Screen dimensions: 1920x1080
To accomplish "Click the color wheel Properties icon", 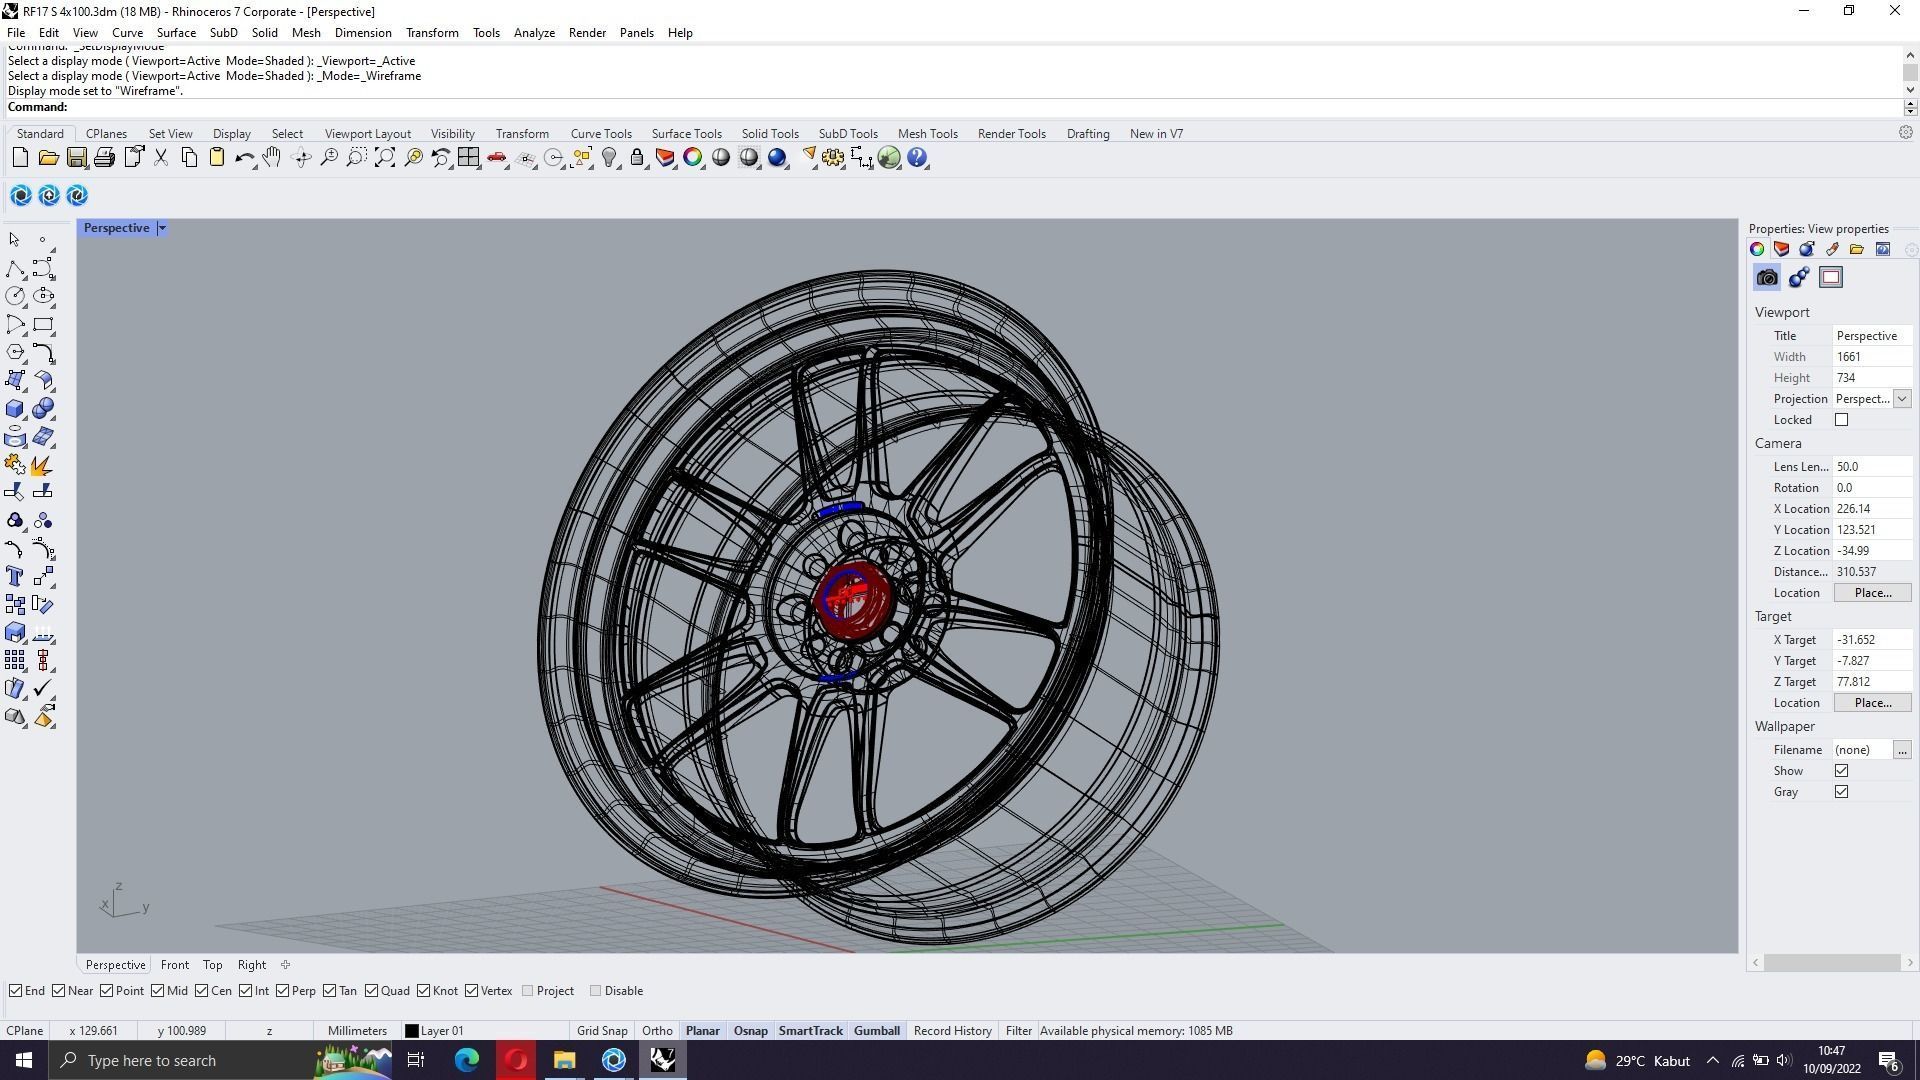I will (x=693, y=158).
